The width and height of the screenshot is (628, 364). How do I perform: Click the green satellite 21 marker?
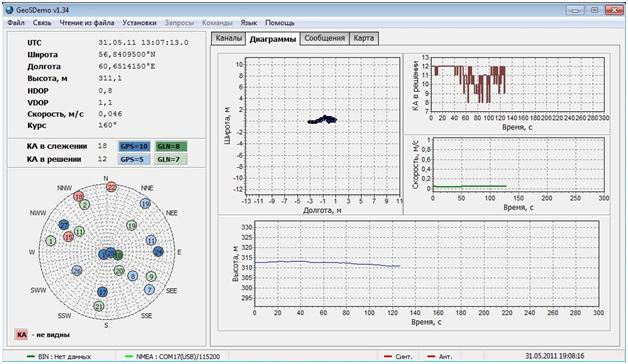[x=99, y=306]
